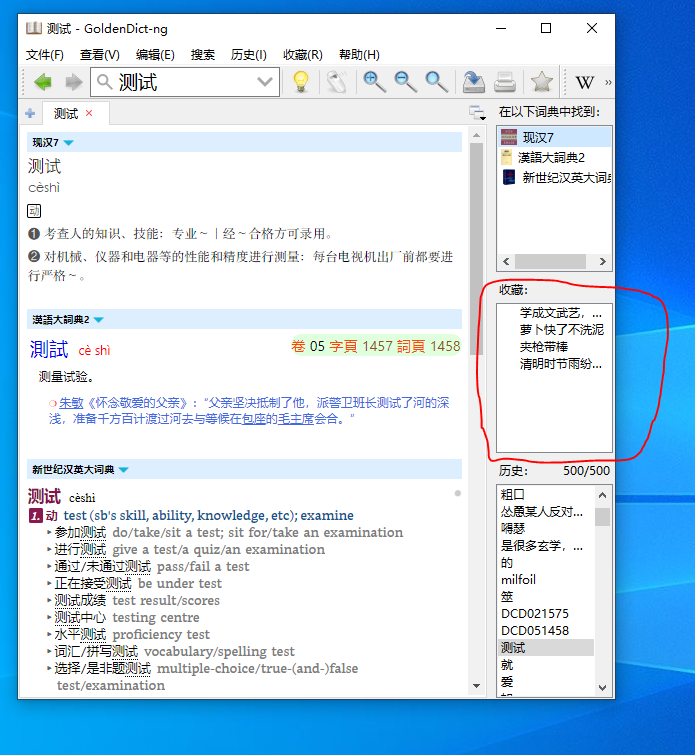Viewport: 695px width, 755px height.
Task: Click the 现汉7 dictionary icon
Action: (x=509, y=137)
